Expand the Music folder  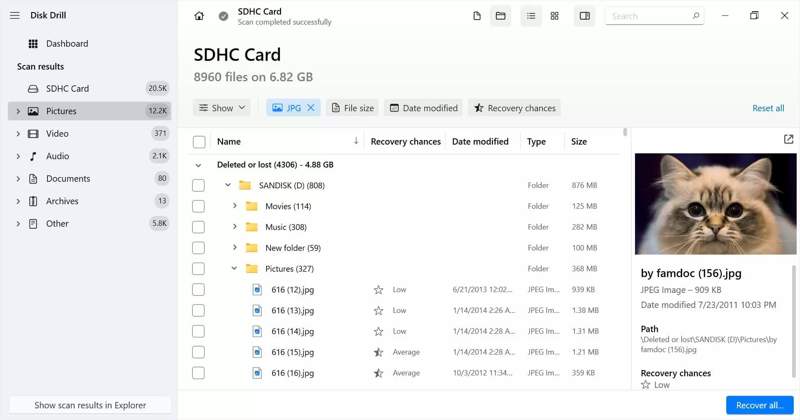(235, 227)
